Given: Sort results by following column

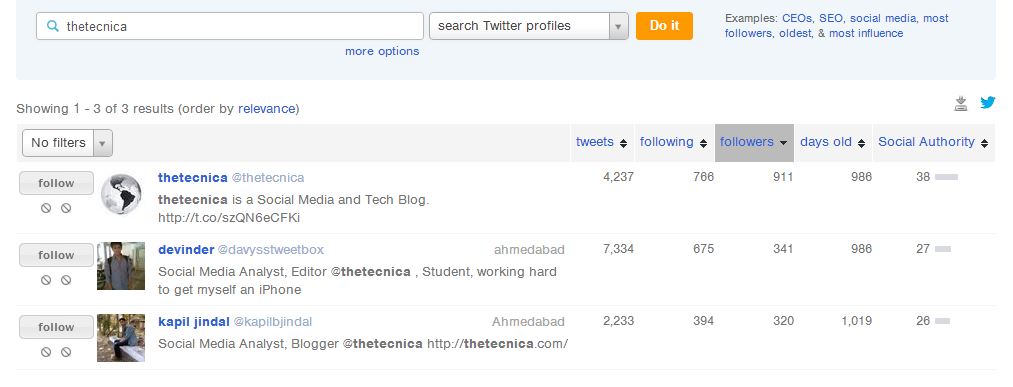Looking at the screenshot, I should pos(673,142).
